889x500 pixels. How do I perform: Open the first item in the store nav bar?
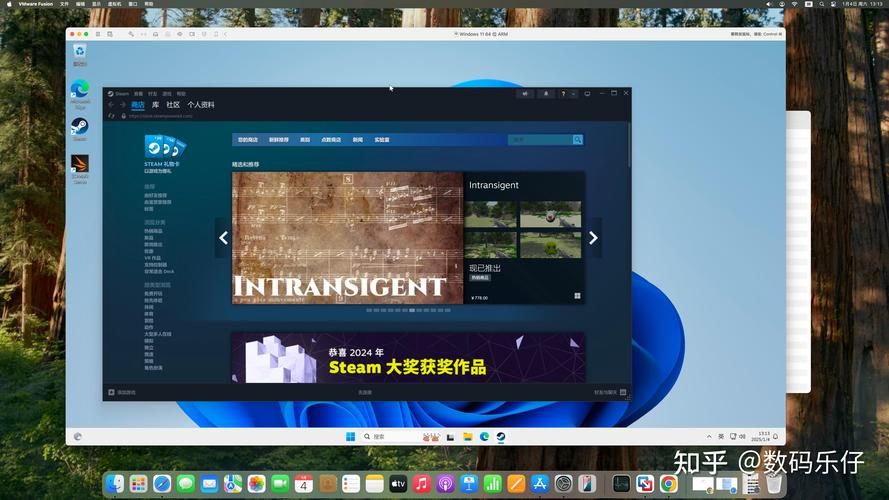(x=248, y=139)
